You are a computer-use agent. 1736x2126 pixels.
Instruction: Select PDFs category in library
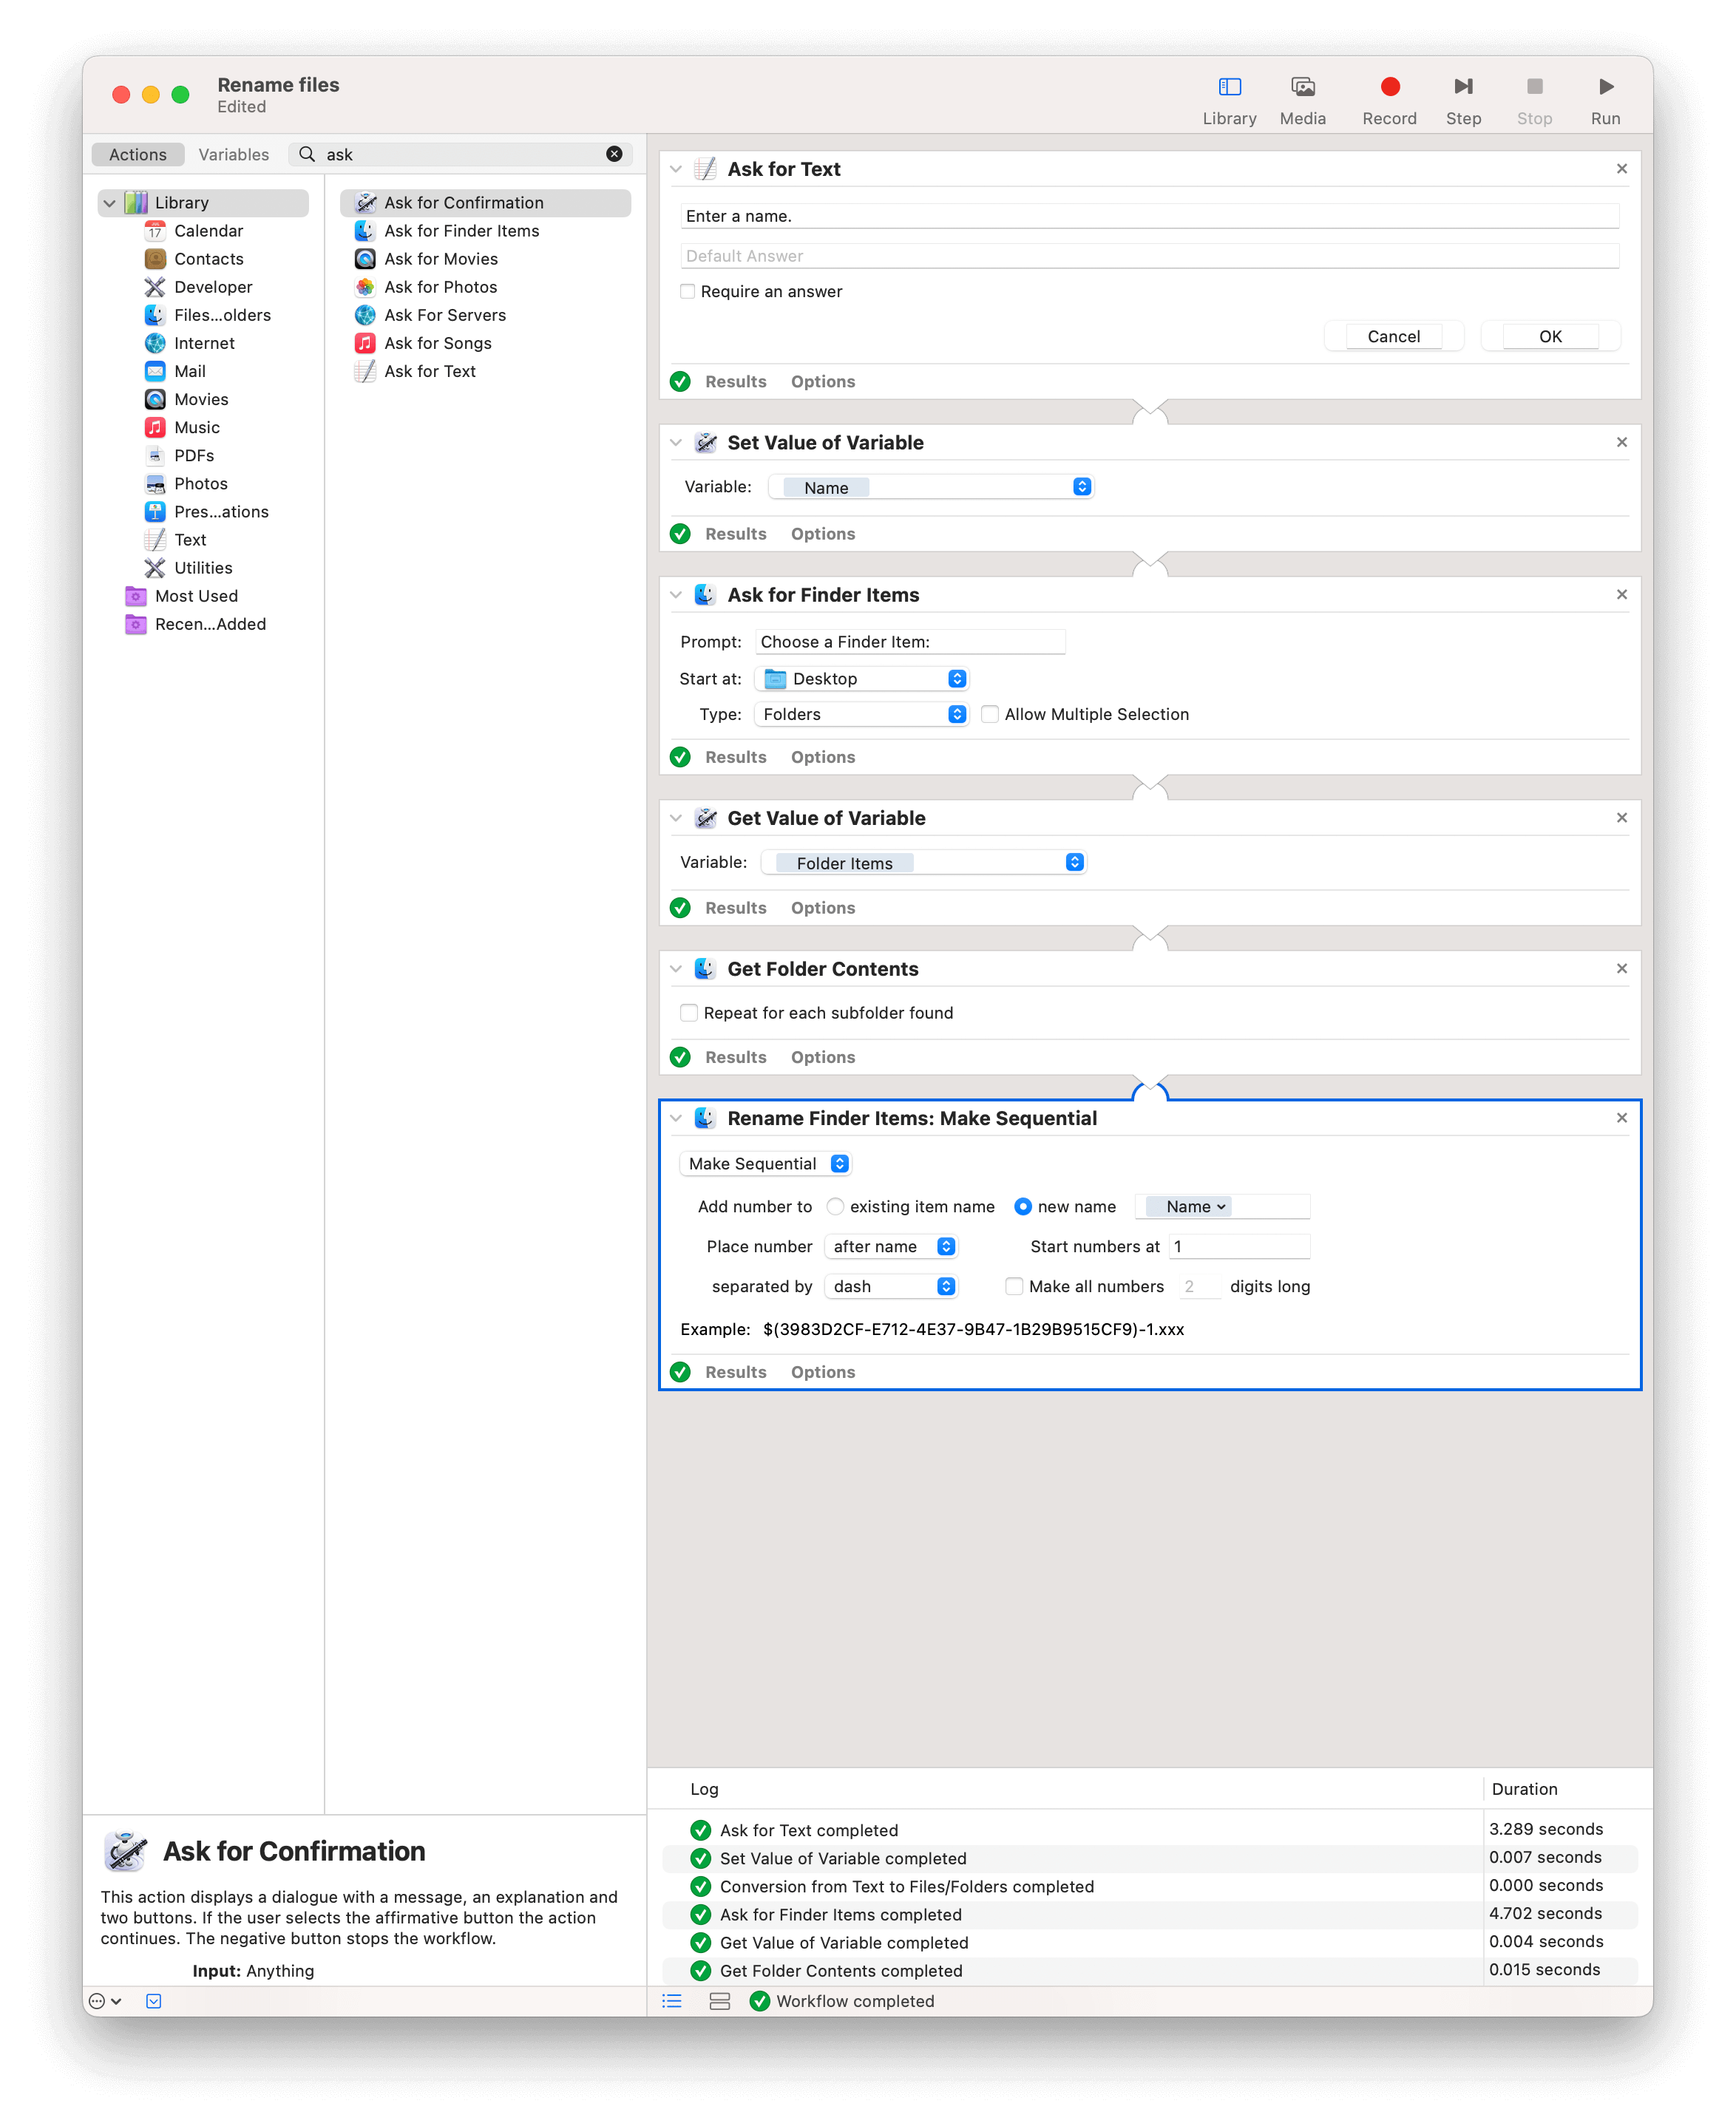(x=193, y=455)
